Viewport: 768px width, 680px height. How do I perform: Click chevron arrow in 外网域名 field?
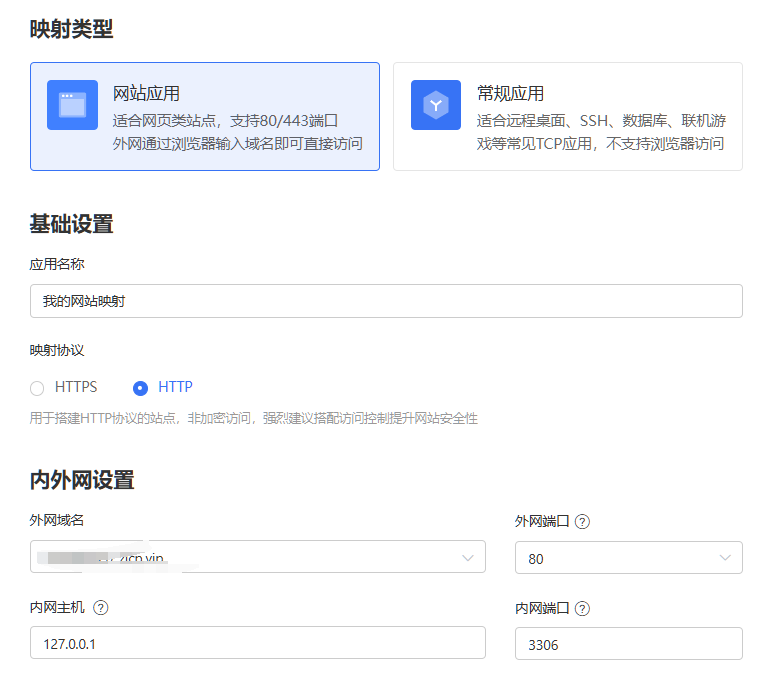click(x=467, y=558)
